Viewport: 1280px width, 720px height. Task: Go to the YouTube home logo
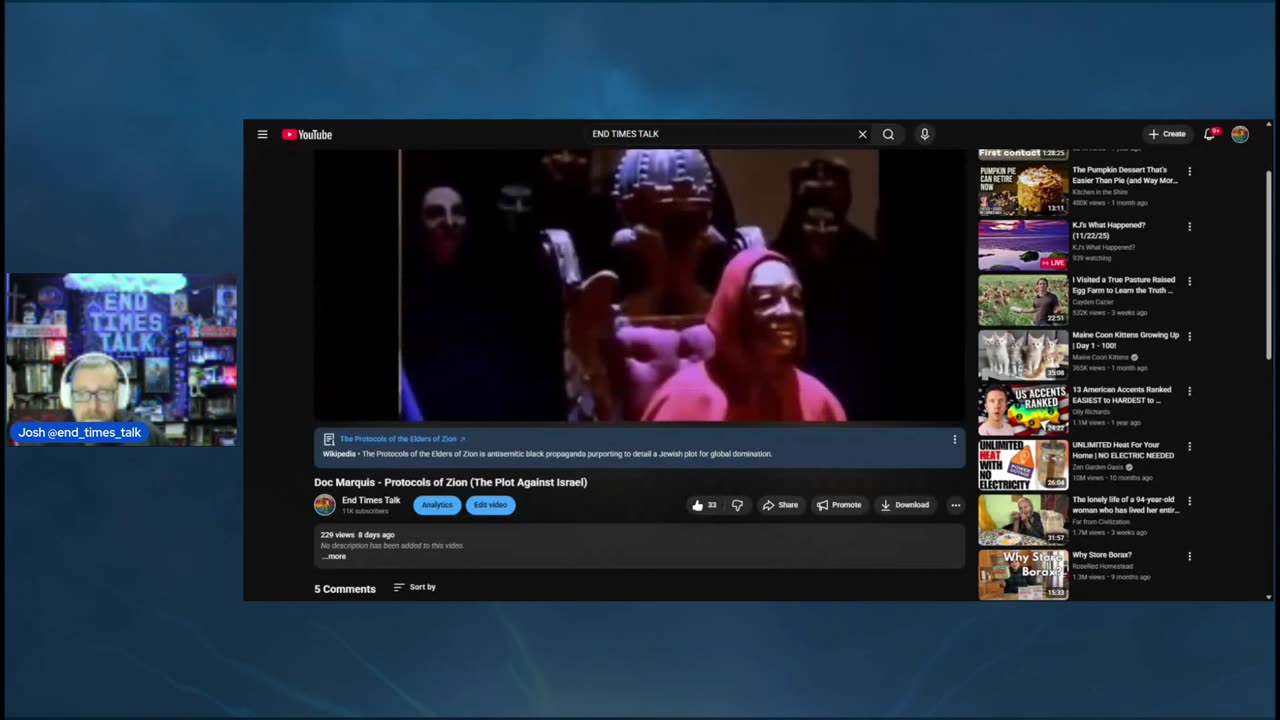pyautogui.click(x=306, y=134)
